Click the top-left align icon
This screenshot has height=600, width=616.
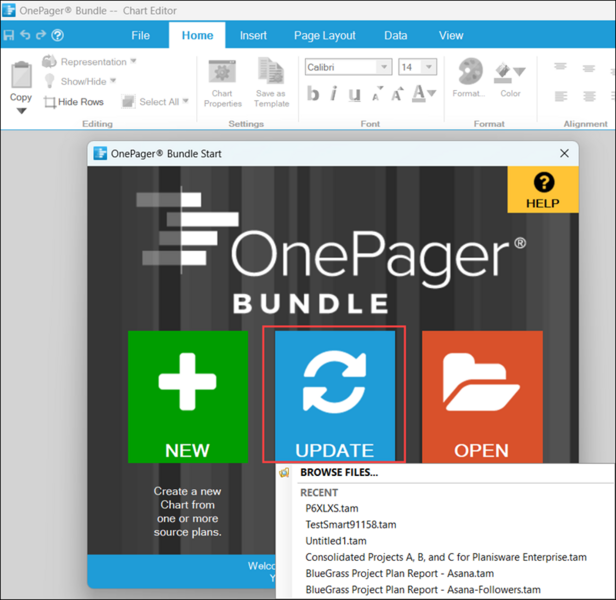[560, 68]
